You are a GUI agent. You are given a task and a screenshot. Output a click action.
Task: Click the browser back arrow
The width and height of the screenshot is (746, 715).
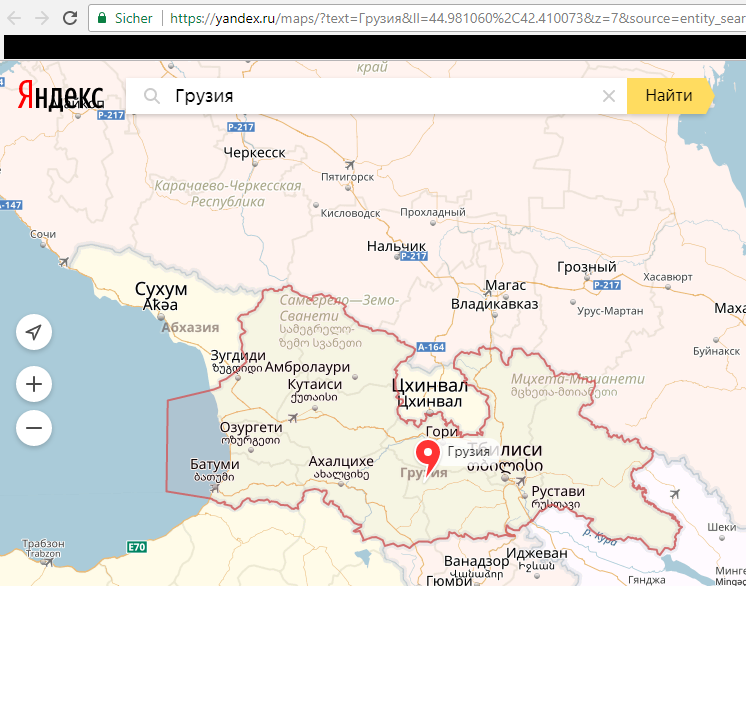tap(14, 18)
